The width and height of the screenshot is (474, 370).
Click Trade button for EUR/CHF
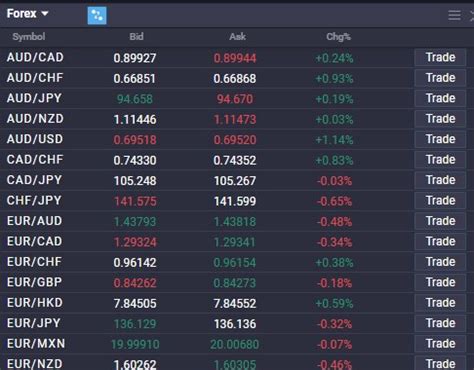click(x=440, y=262)
